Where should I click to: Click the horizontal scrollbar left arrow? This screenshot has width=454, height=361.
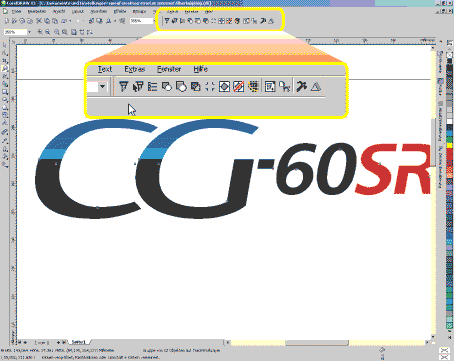click(228, 342)
